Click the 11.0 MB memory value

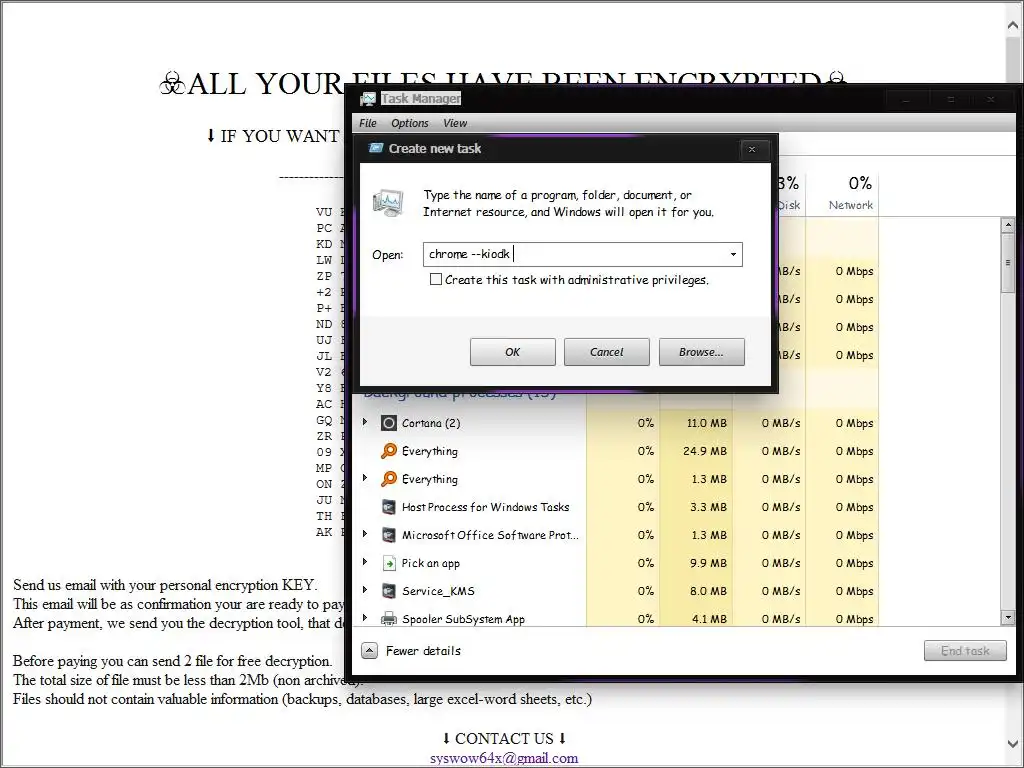point(707,423)
